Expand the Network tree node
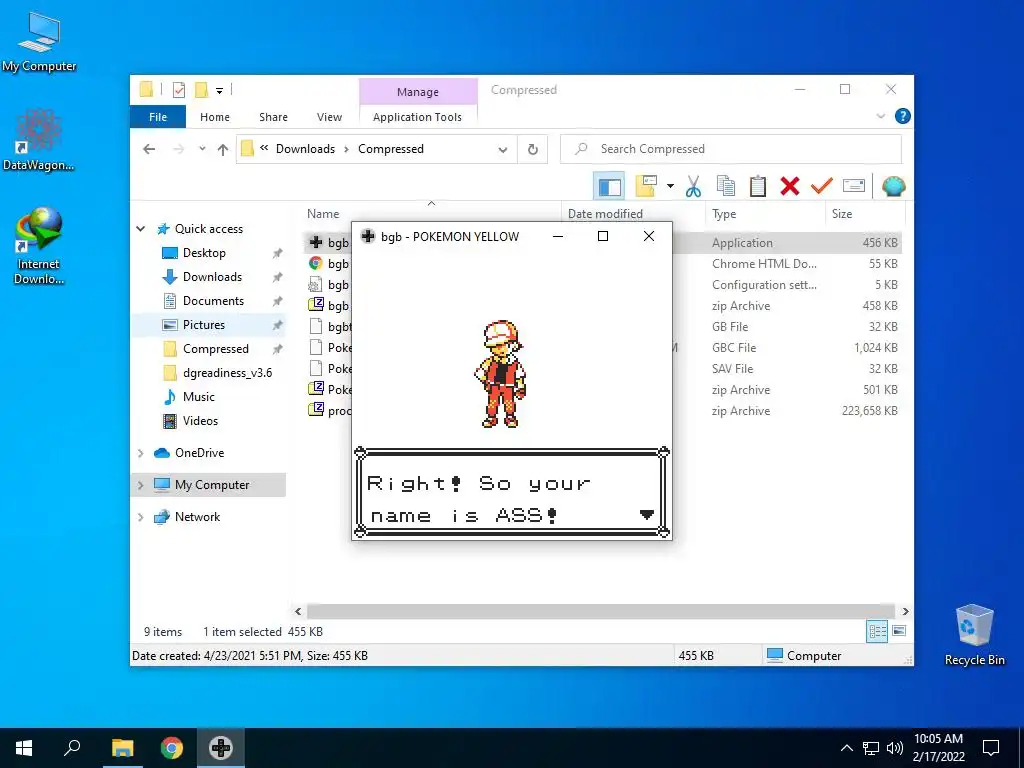 coord(140,517)
